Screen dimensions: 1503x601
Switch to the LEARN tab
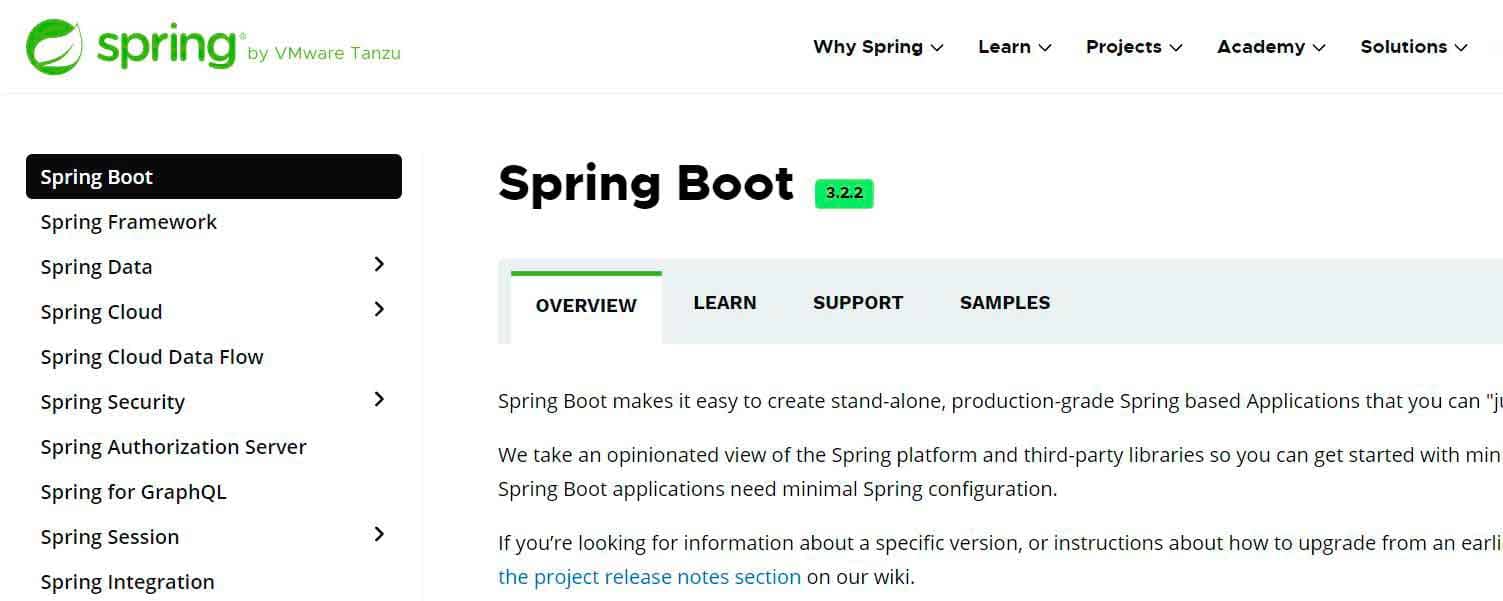point(725,303)
